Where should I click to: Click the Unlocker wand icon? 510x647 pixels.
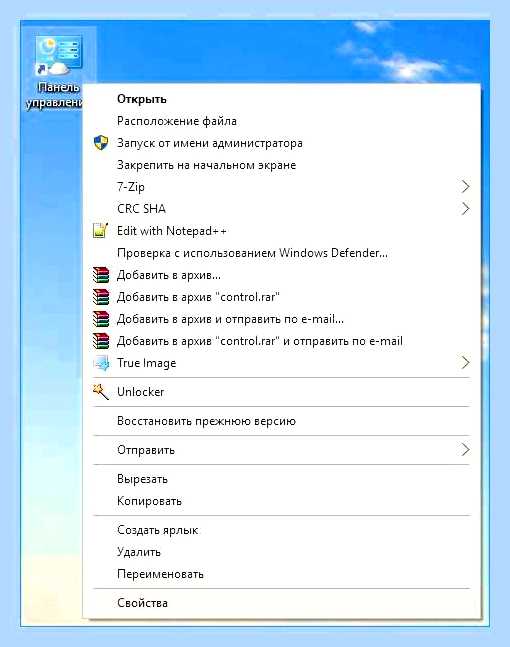101,392
